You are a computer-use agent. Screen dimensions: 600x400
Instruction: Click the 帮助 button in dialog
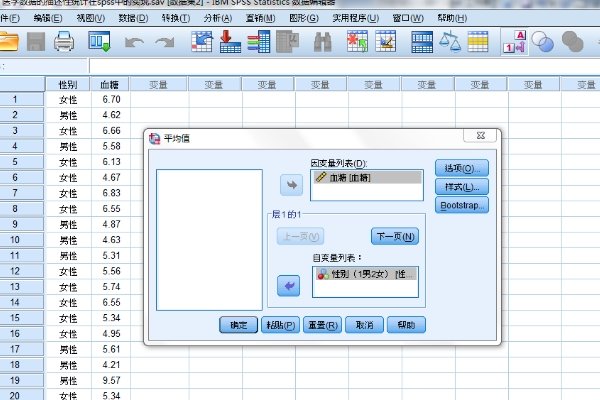coord(406,325)
